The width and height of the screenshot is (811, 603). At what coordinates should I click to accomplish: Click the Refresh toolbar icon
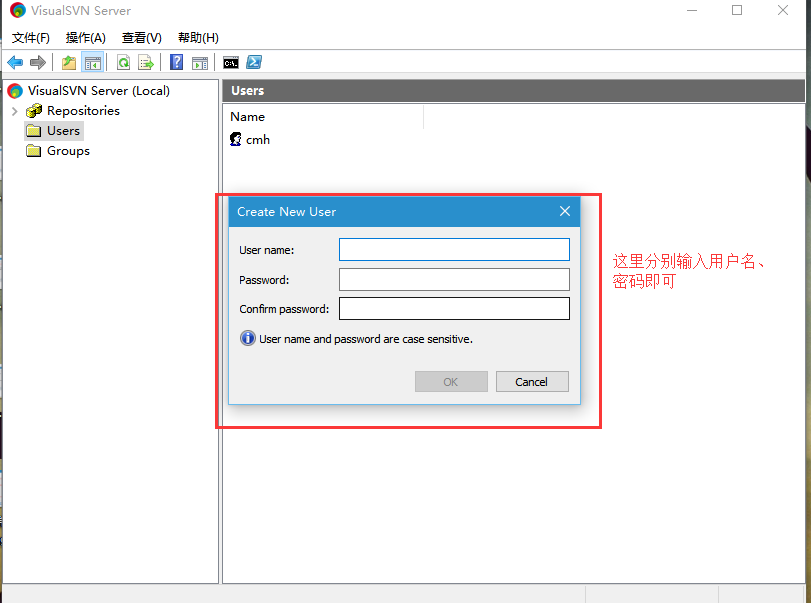tap(123, 63)
